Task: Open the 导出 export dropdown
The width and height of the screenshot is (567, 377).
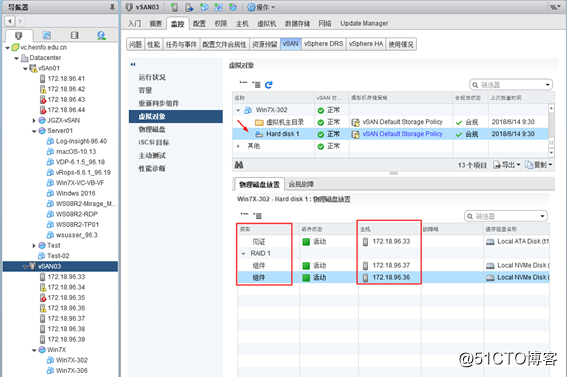Action: (507, 165)
